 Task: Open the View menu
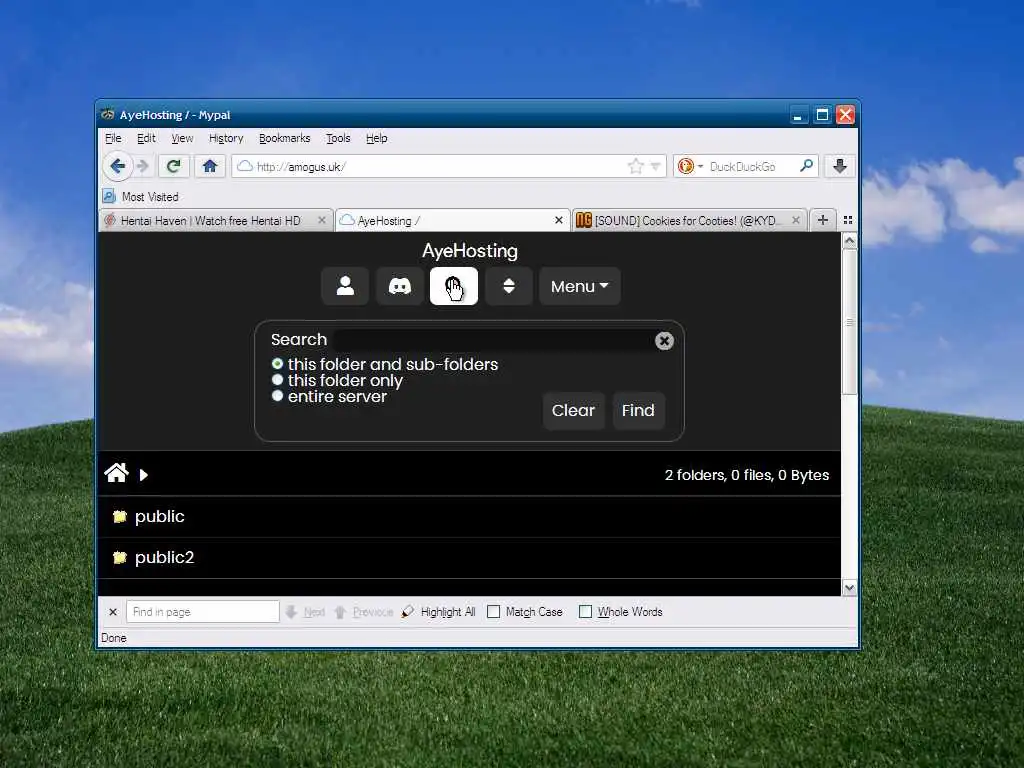182,138
